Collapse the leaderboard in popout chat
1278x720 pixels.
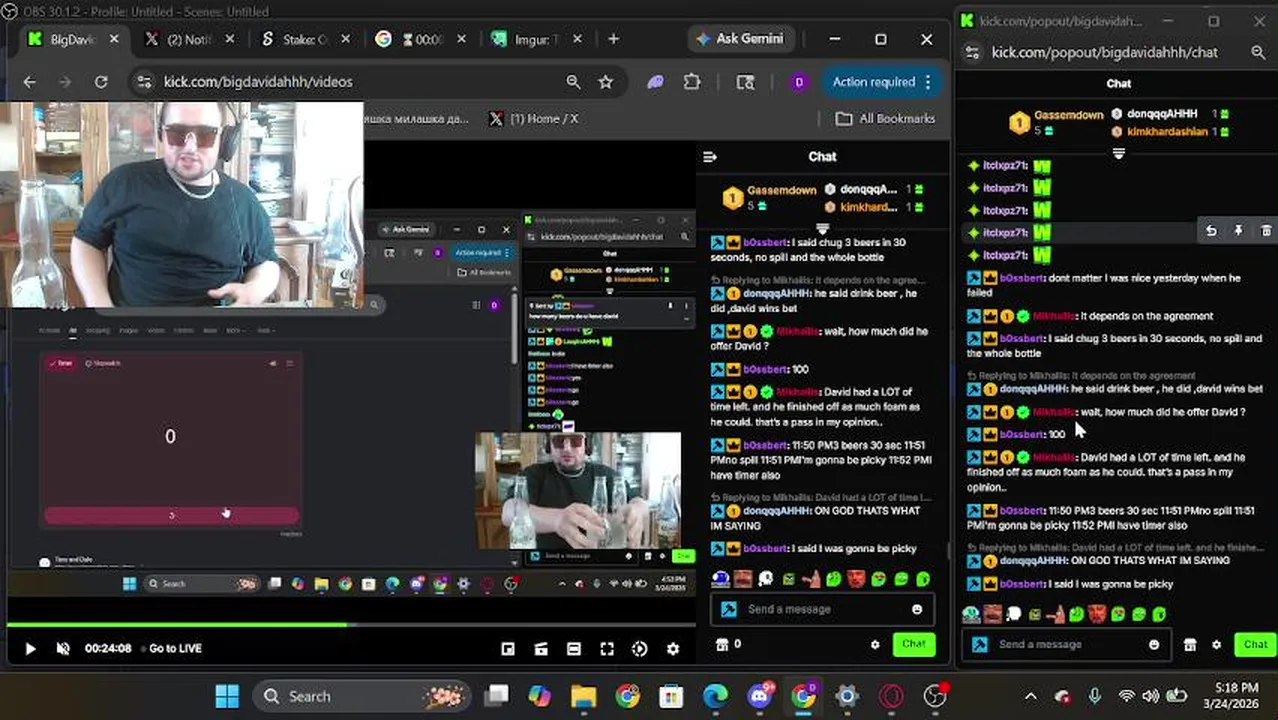click(1119, 153)
